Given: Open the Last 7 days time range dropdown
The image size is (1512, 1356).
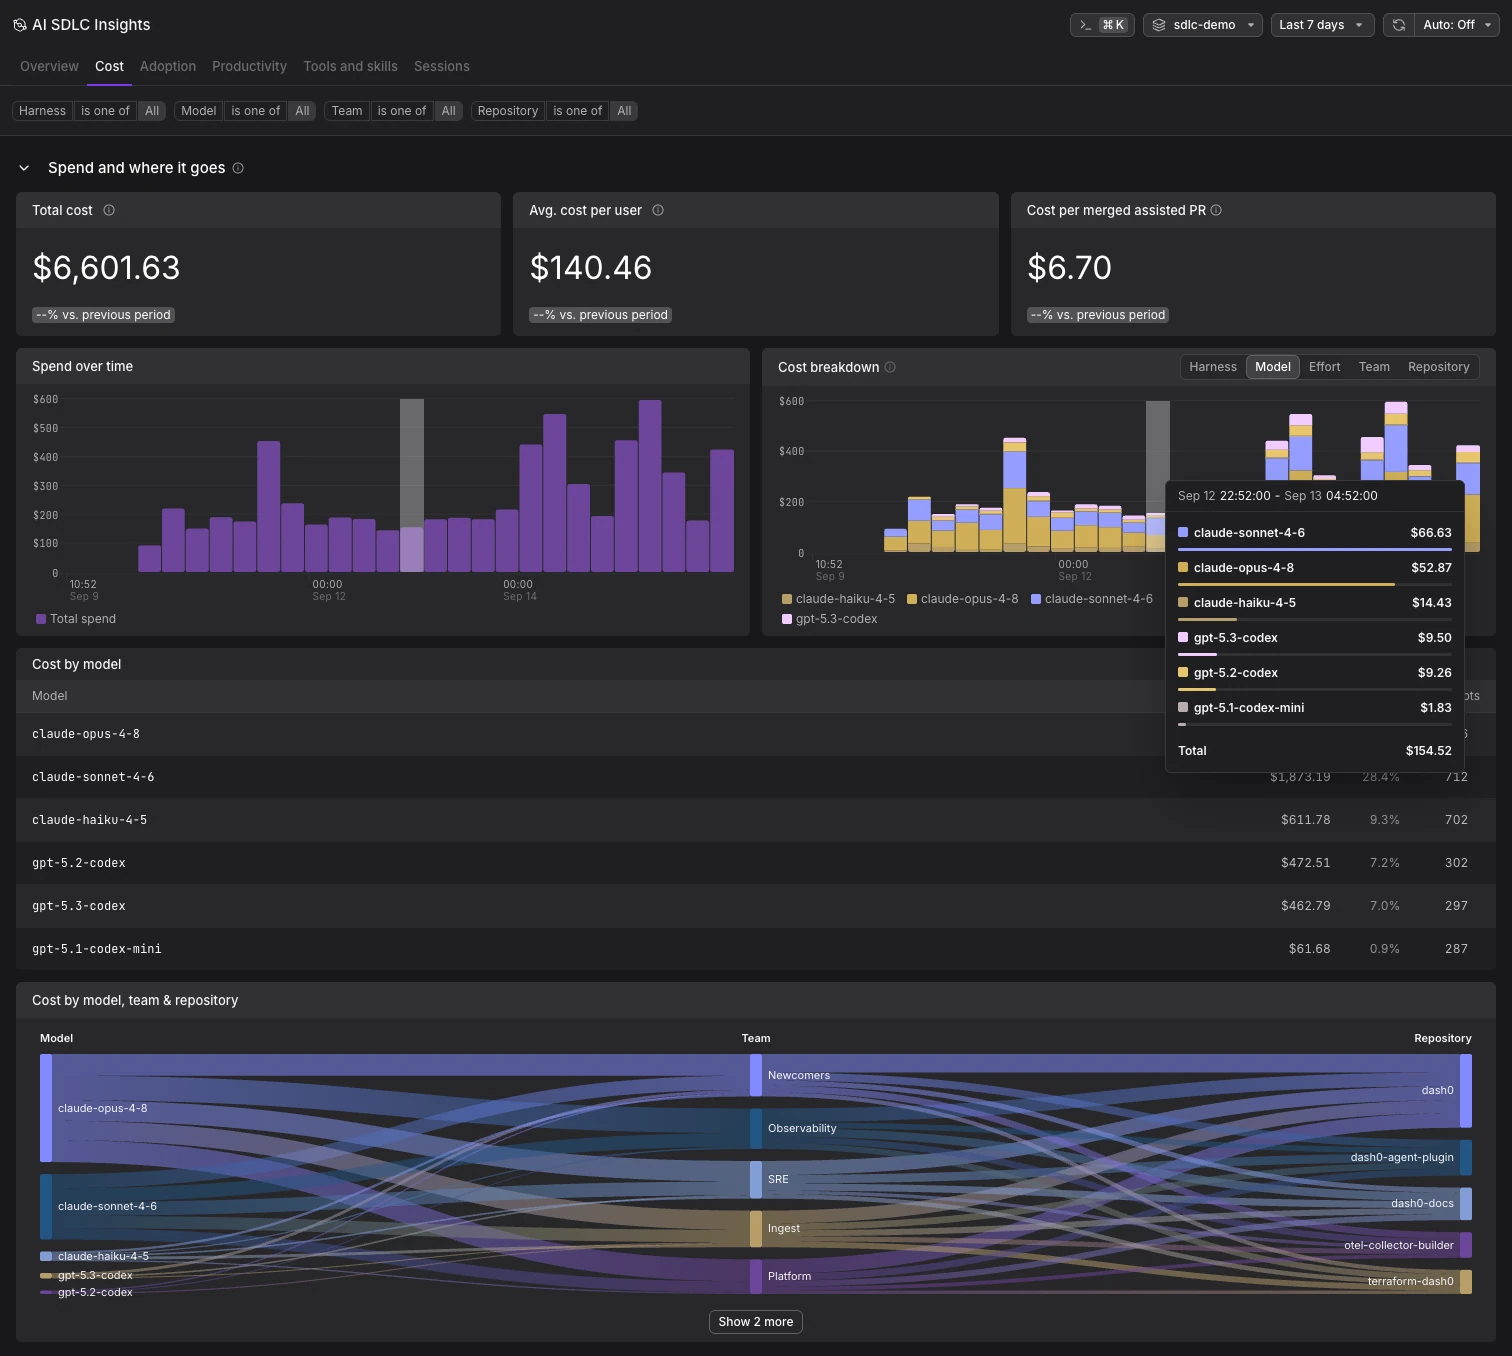Looking at the screenshot, I should (x=1322, y=25).
